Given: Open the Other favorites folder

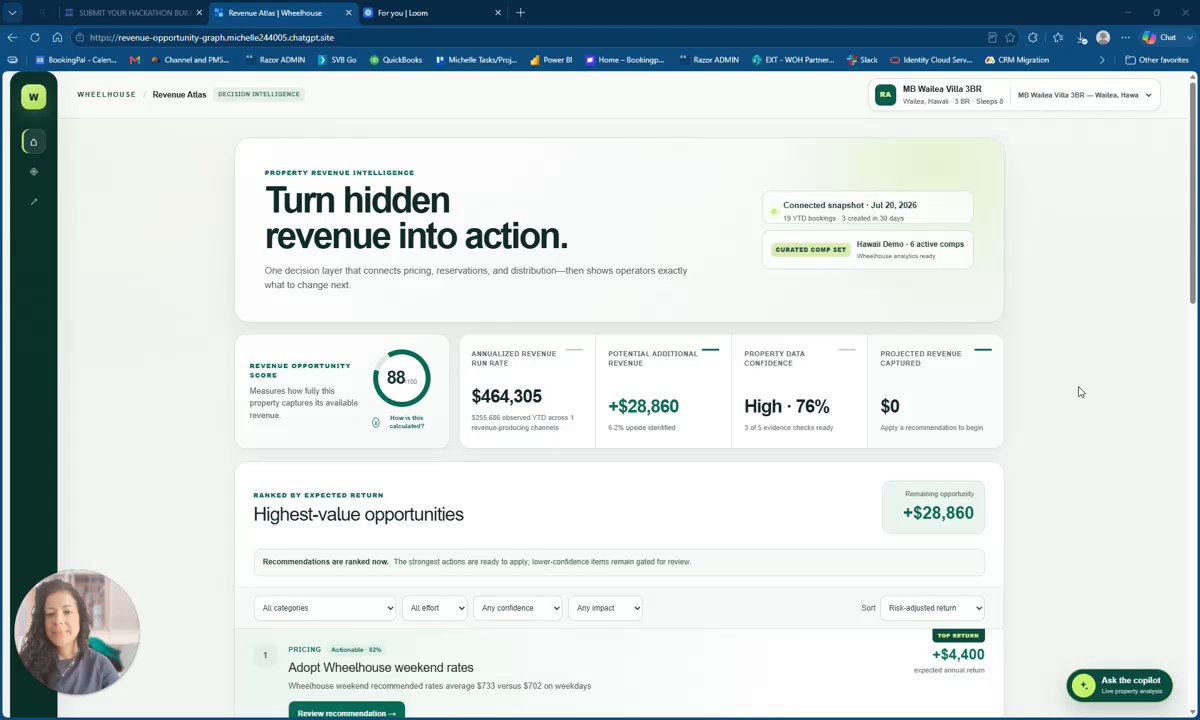Looking at the screenshot, I should [1156, 60].
